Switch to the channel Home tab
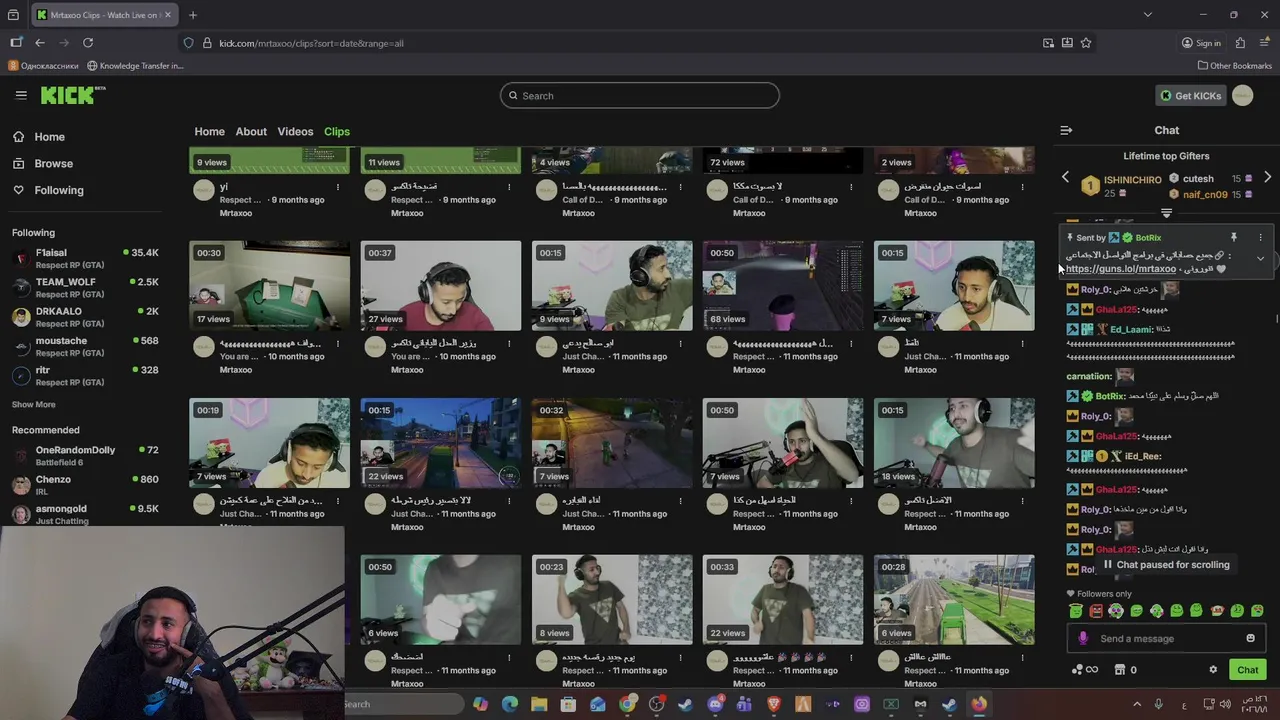1280x720 pixels. click(209, 132)
